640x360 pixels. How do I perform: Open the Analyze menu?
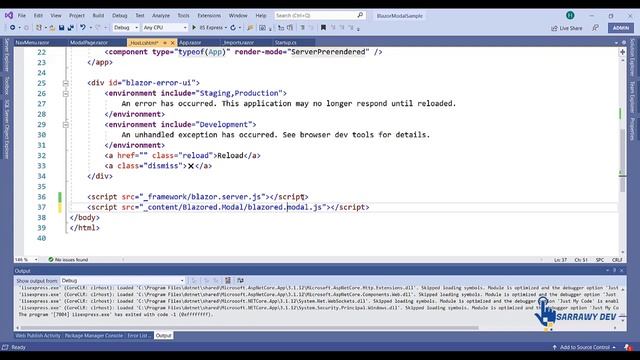tap(161, 16)
